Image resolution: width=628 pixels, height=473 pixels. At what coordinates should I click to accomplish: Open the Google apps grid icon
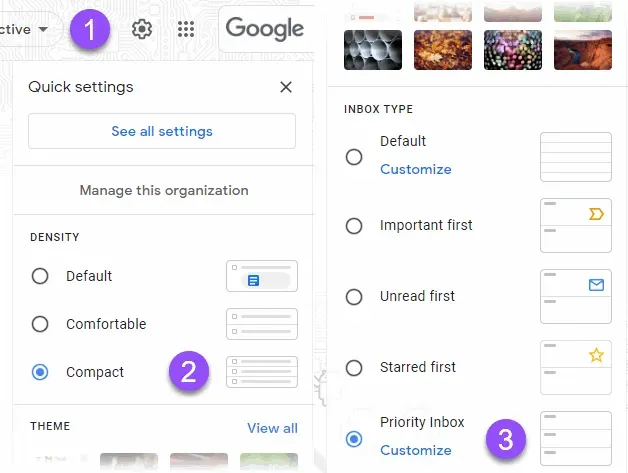186,29
